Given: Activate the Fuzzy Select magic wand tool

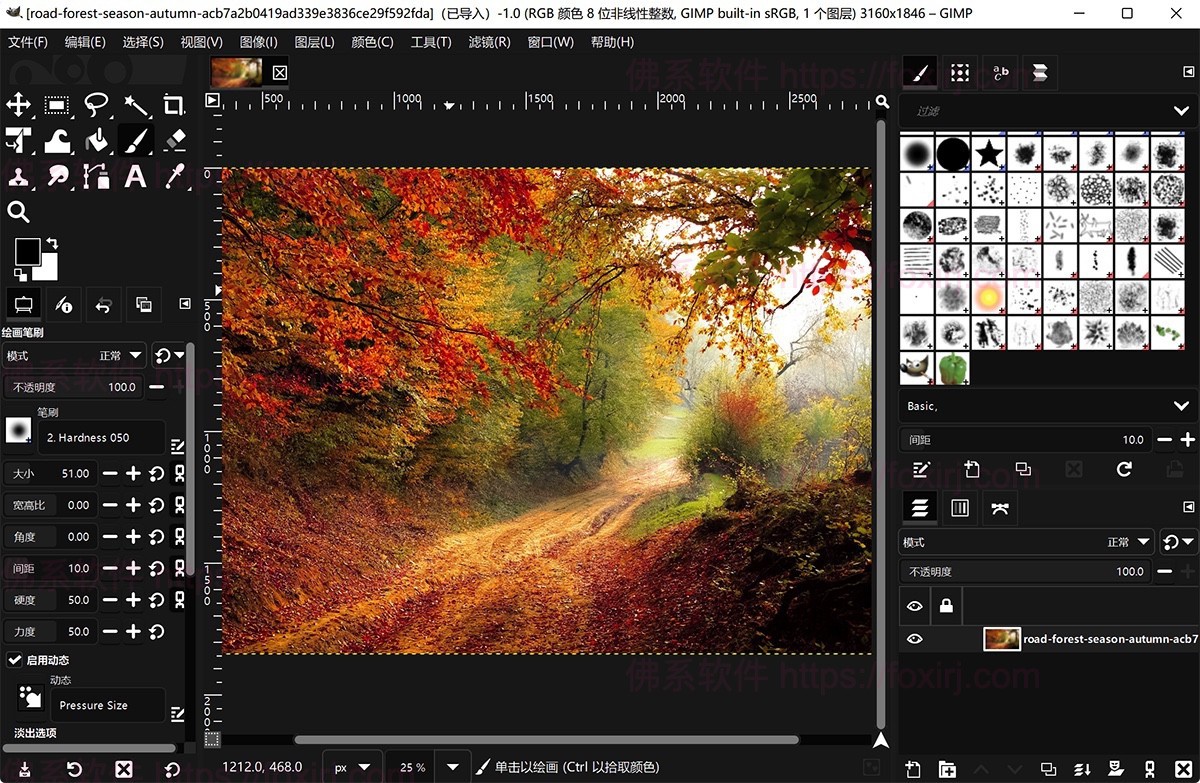Looking at the screenshot, I should [x=135, y=105].
